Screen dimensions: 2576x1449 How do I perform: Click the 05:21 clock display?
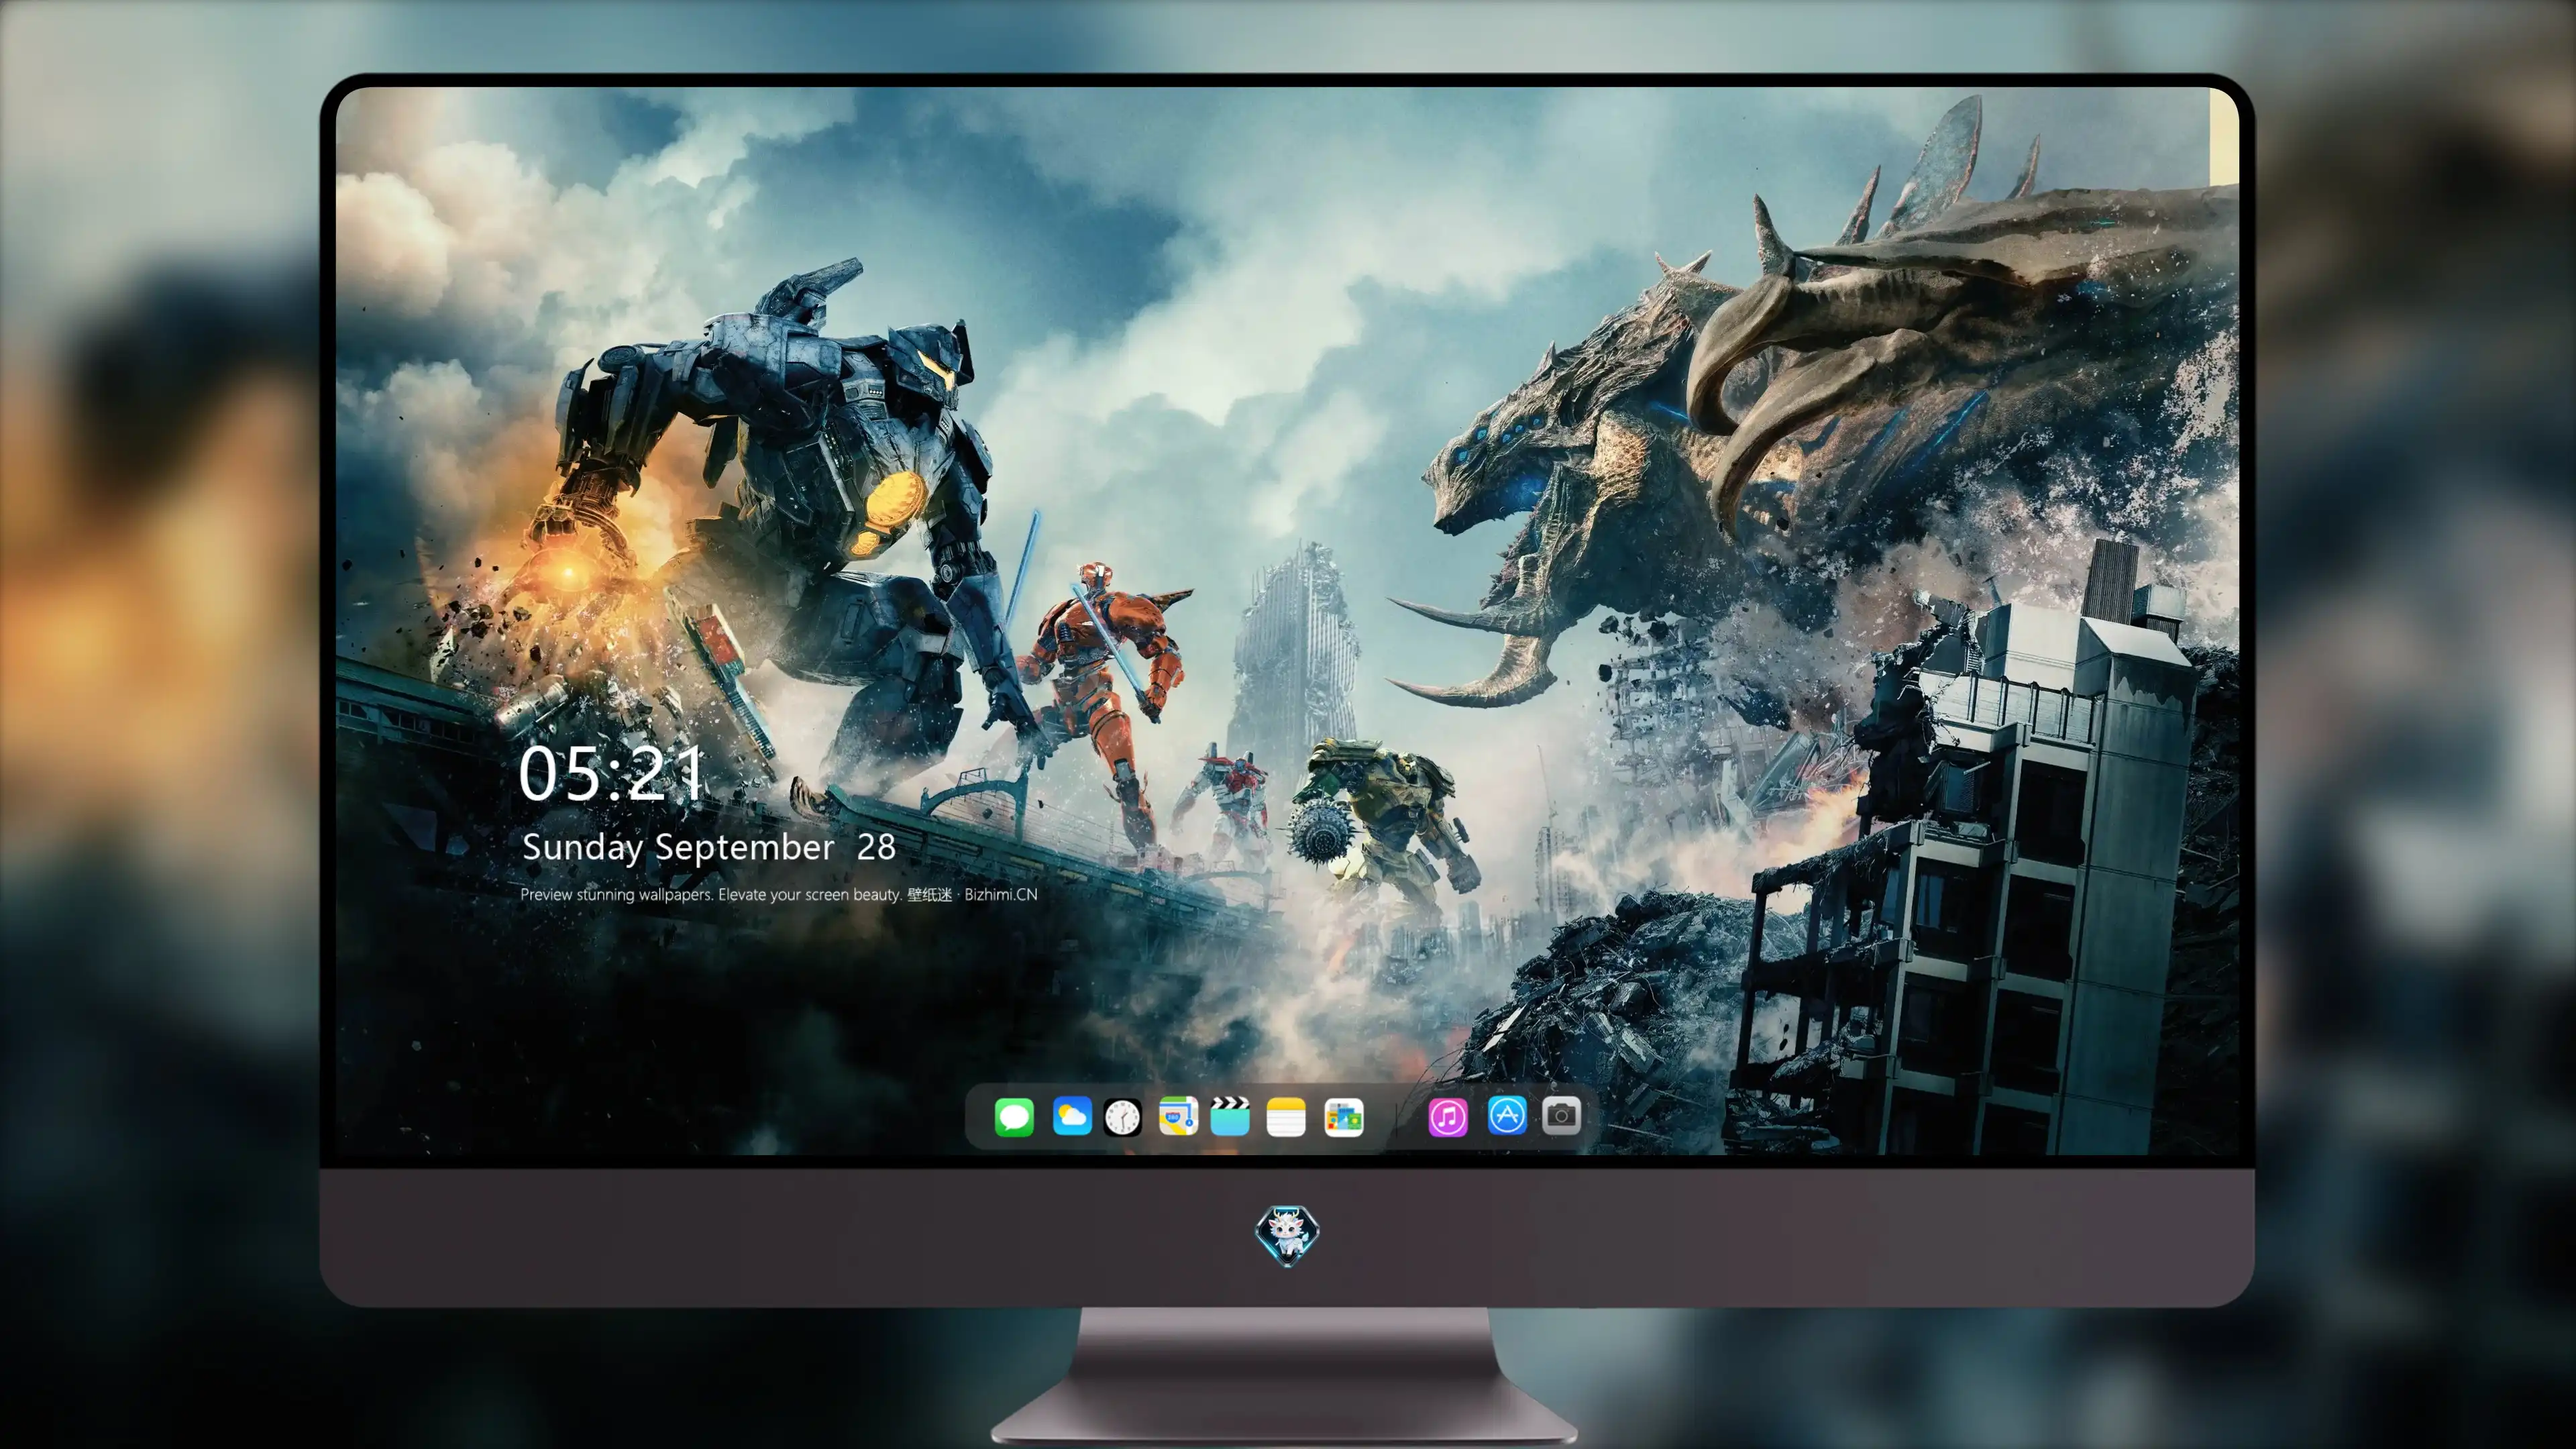coord(611,773)
